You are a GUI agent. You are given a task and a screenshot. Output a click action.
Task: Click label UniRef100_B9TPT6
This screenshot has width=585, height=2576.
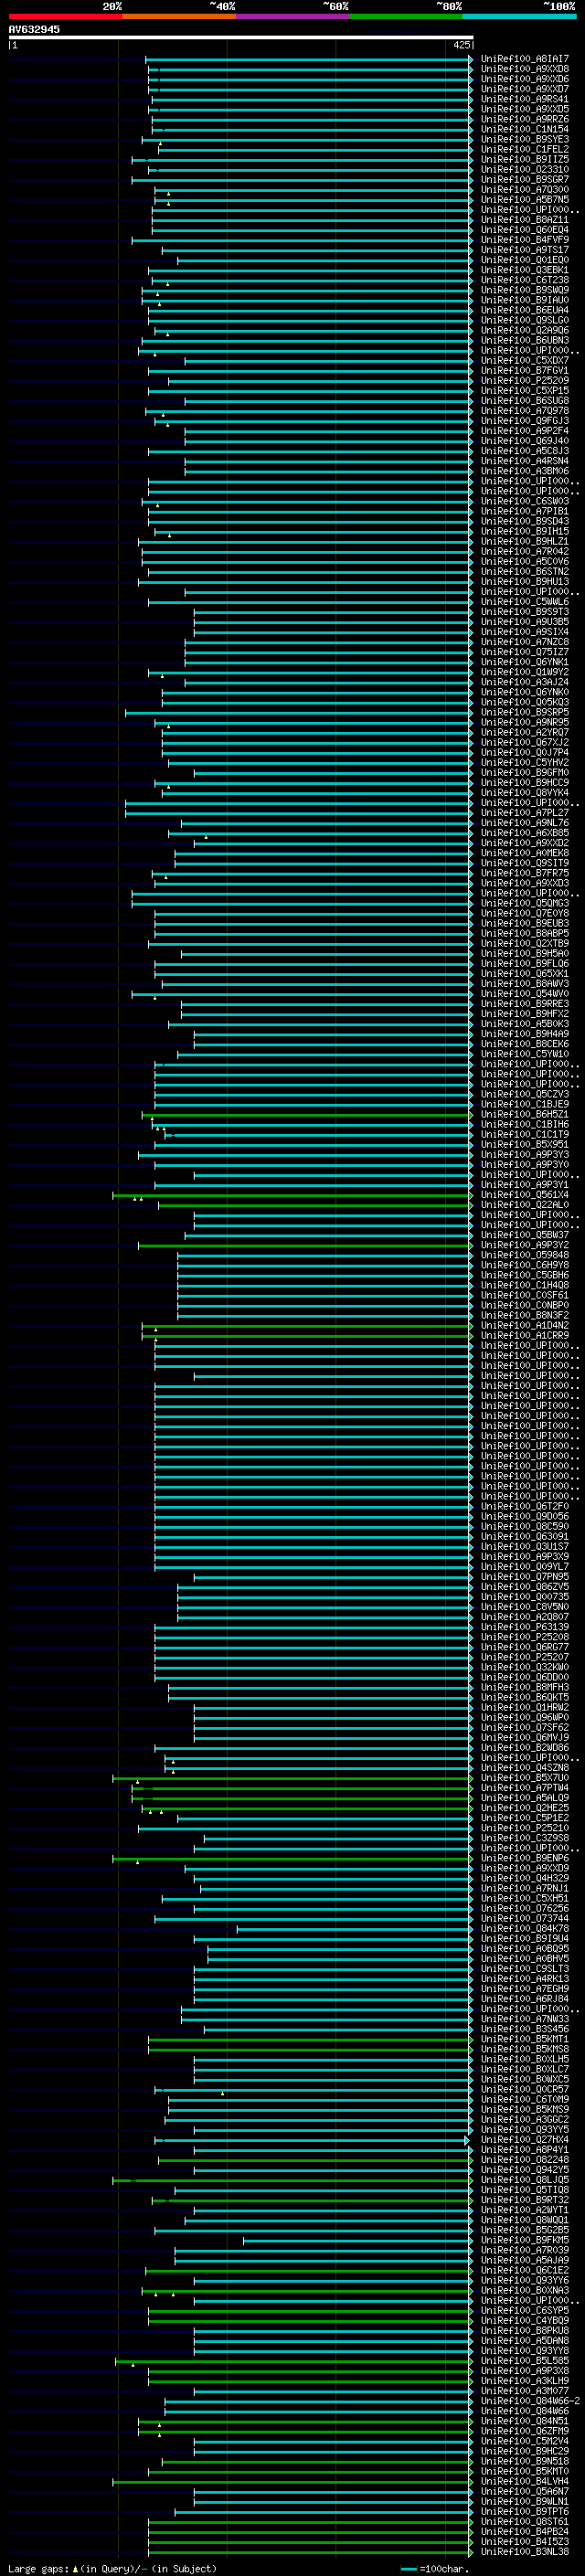tap(525, 2512)
